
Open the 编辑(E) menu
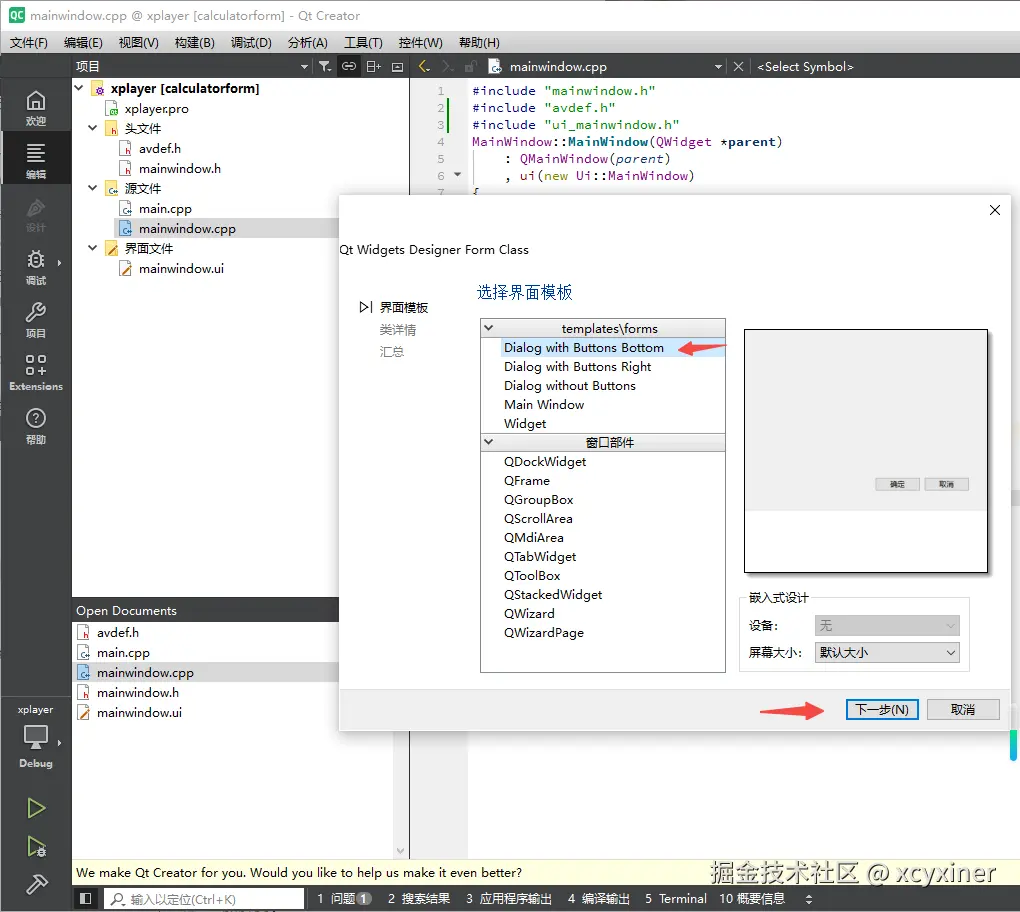[x=83, y=42]
